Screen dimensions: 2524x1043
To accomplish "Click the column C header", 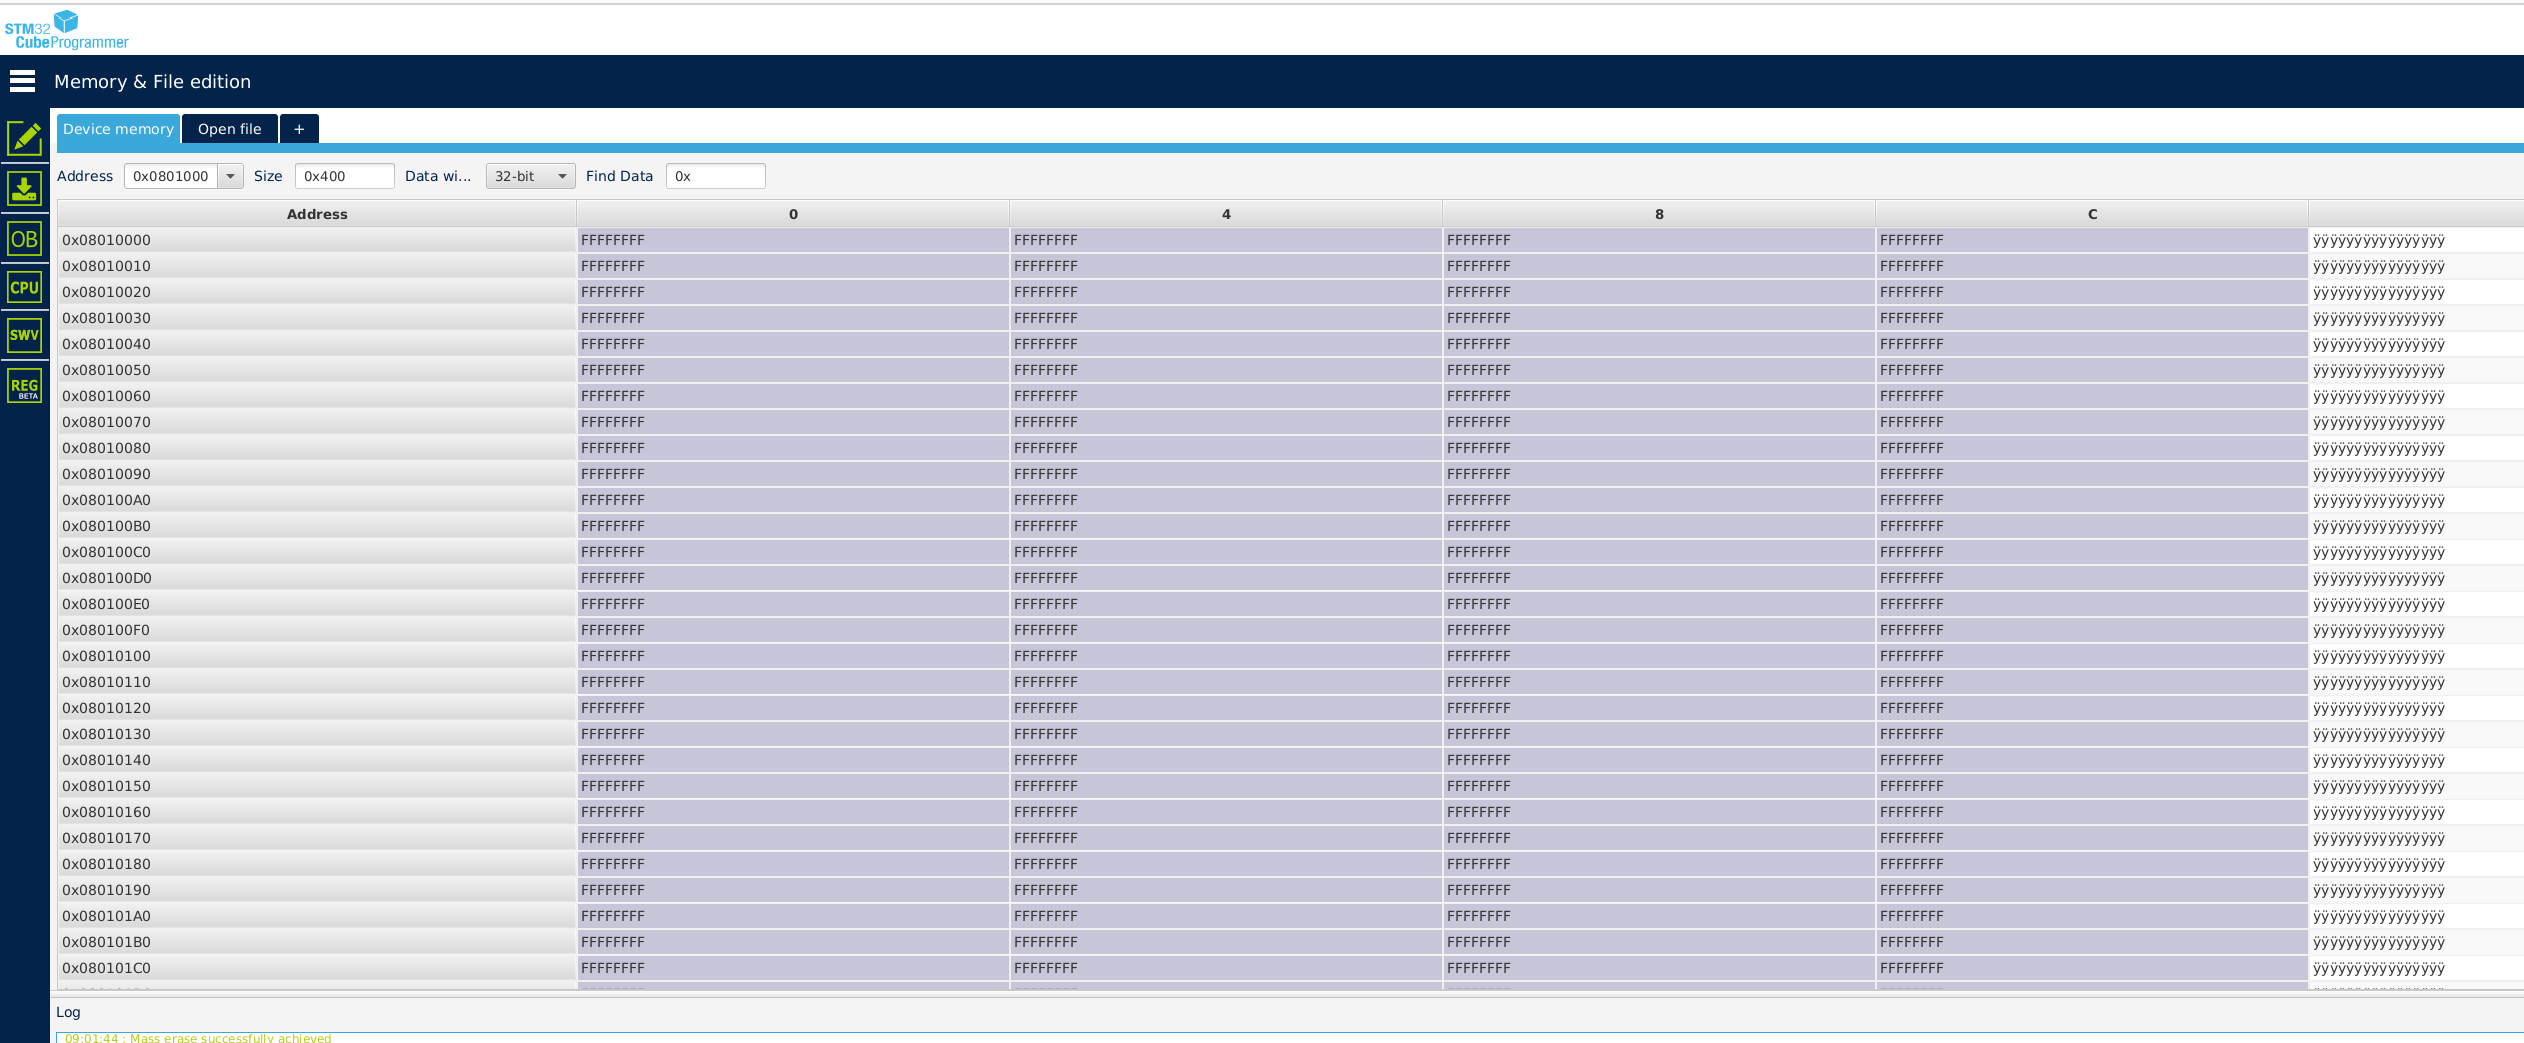I will (2092, 214).
